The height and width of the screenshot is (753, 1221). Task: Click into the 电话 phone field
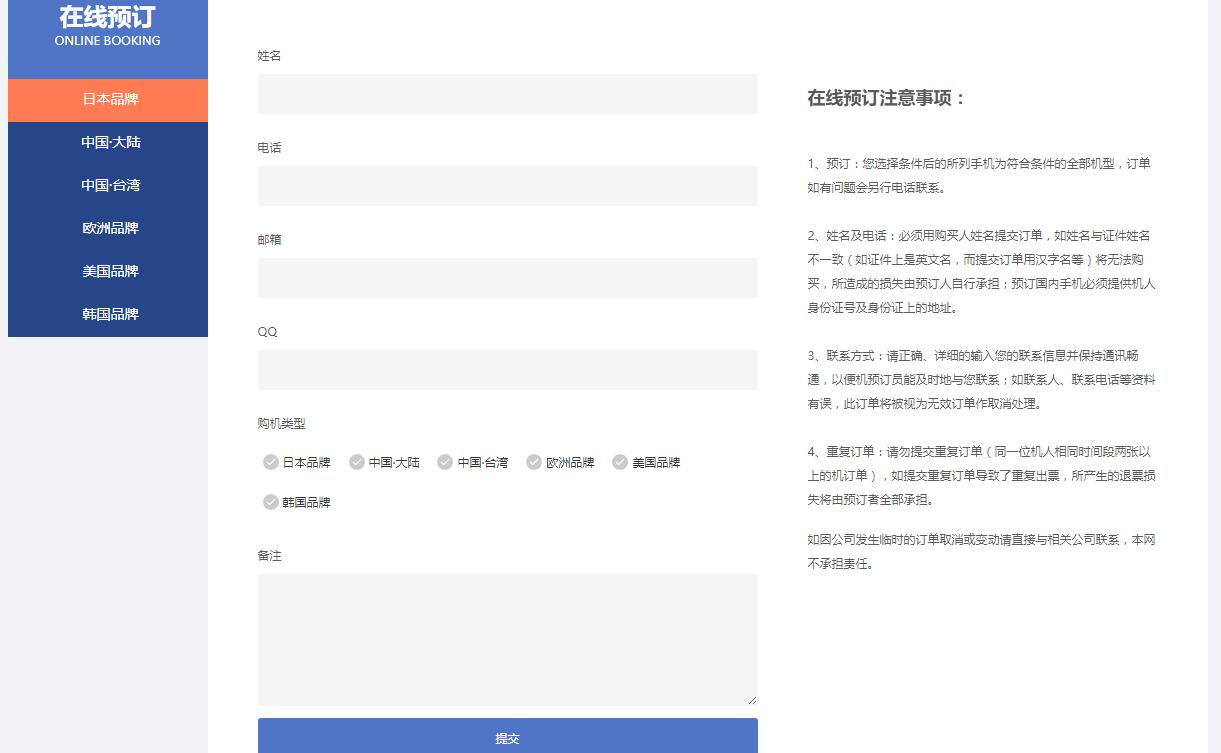point(507,186)
